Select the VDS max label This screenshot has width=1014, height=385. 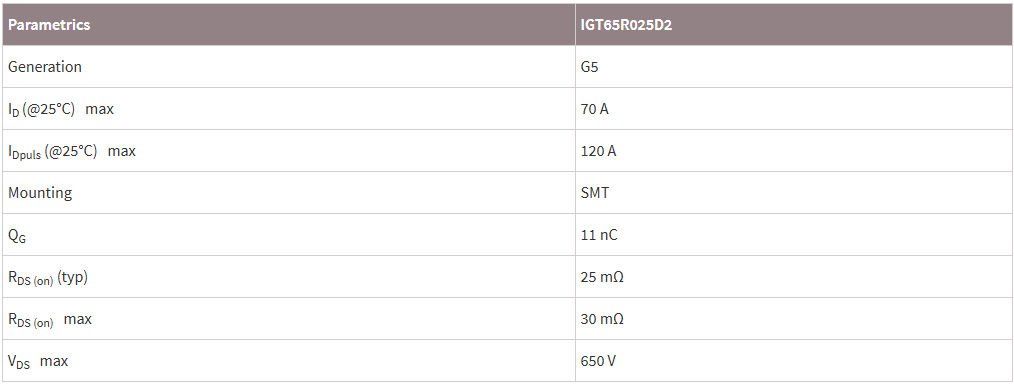click(38, 362)
